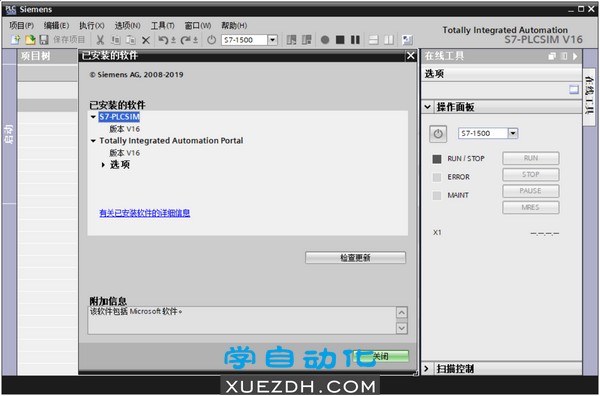600x396 pixels.
Task: Click the round run circle toolbar icon
Action: click(x=325, y=40)
